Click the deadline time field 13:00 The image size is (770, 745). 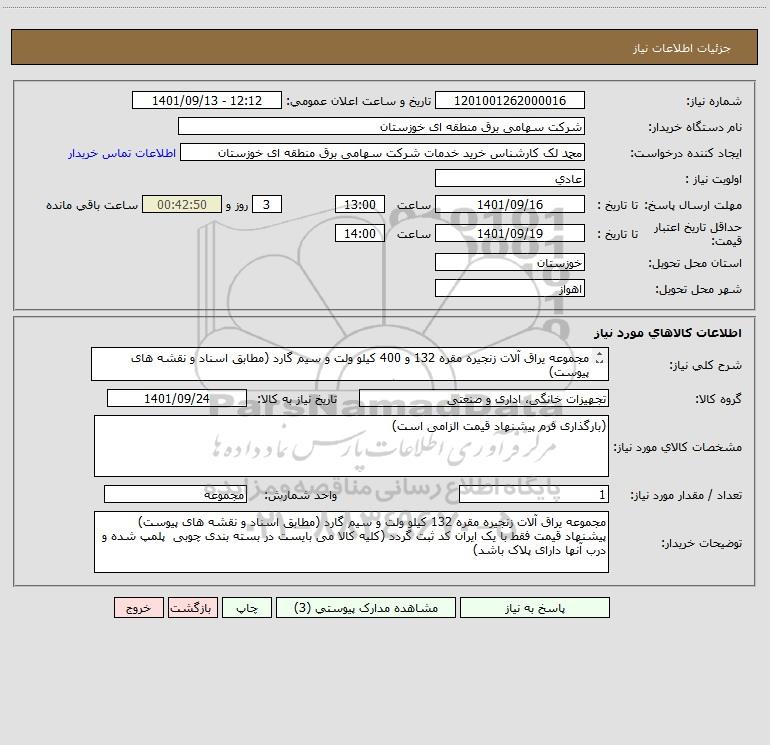click(x=359, y=204)
